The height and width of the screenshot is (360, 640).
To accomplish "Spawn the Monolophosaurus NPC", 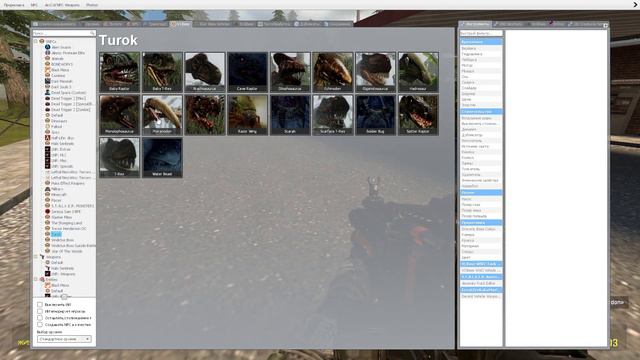I will tap(120, 115).
